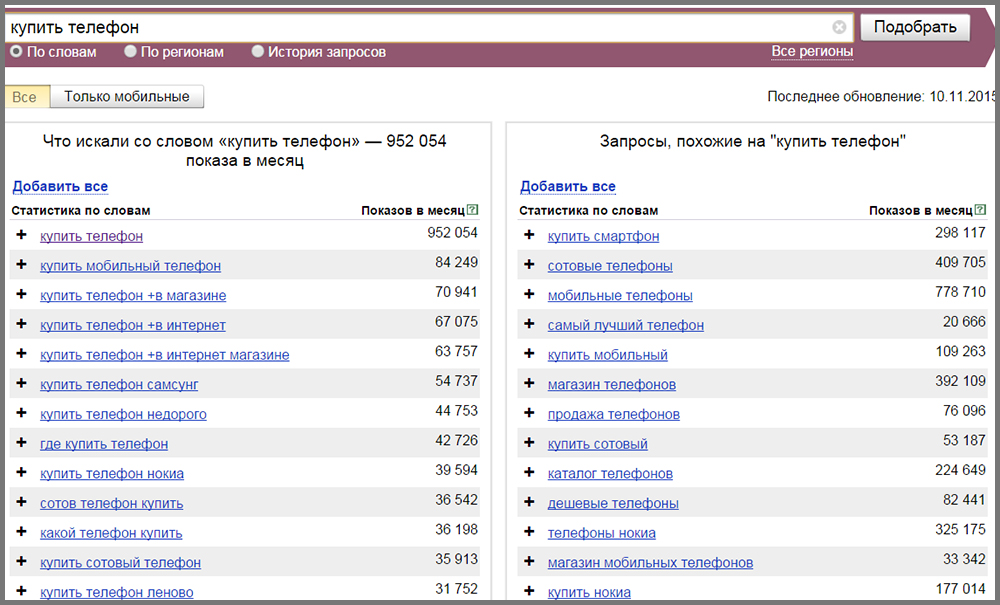The image size is (1000, 605).
Task: Add «купить телефон самсунг» using its plus icon
Action: click(x=21, y=384)
